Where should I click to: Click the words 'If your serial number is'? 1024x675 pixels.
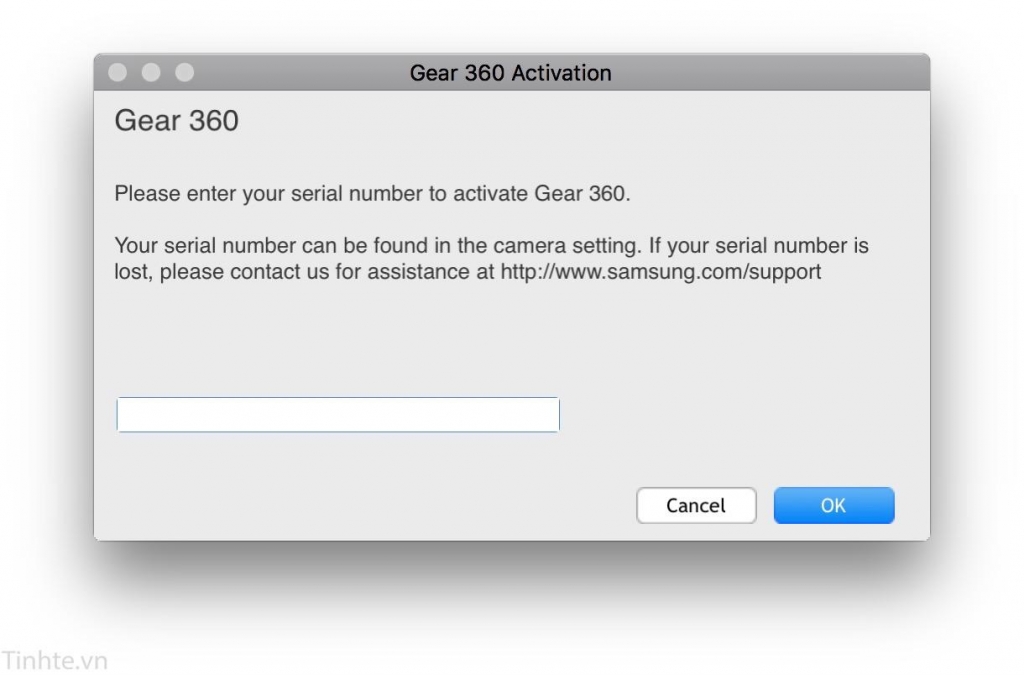coord(758,246)
